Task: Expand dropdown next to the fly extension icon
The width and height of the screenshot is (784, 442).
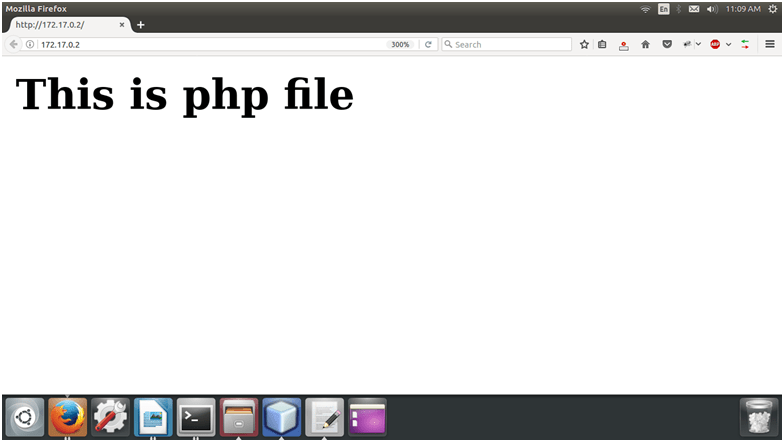Action: [x=698, y=44]
